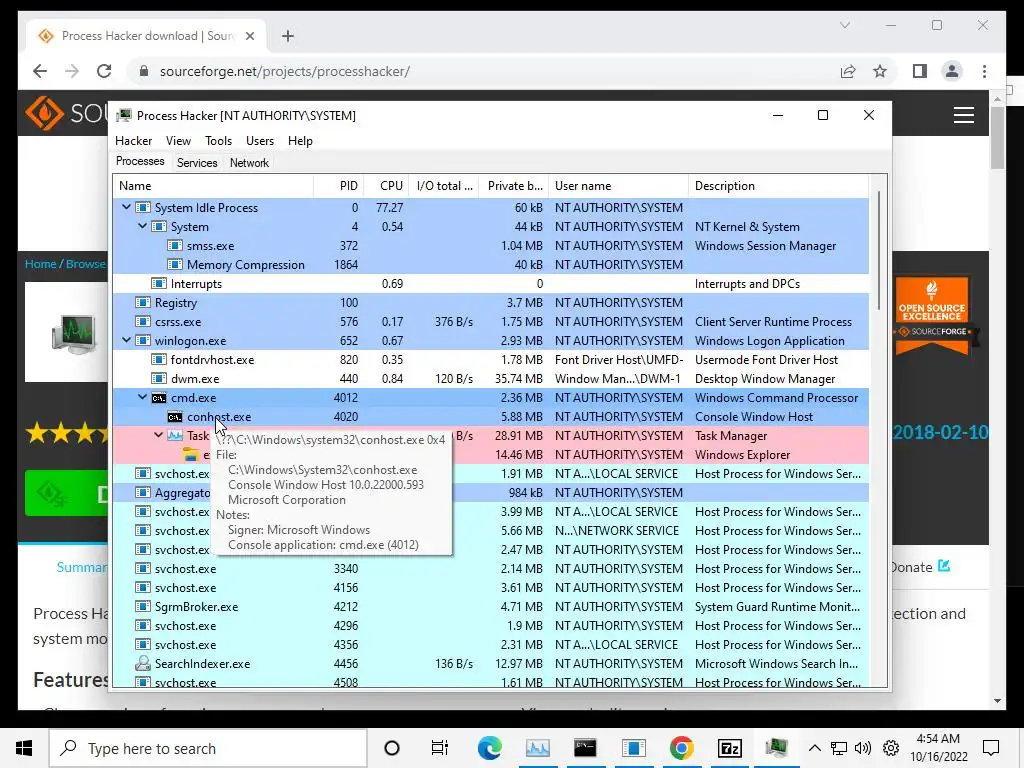The height and width of the screenshot is (768, 1024).
Task: Open 7-Zip from the taskbar
Action: [729, 748]
